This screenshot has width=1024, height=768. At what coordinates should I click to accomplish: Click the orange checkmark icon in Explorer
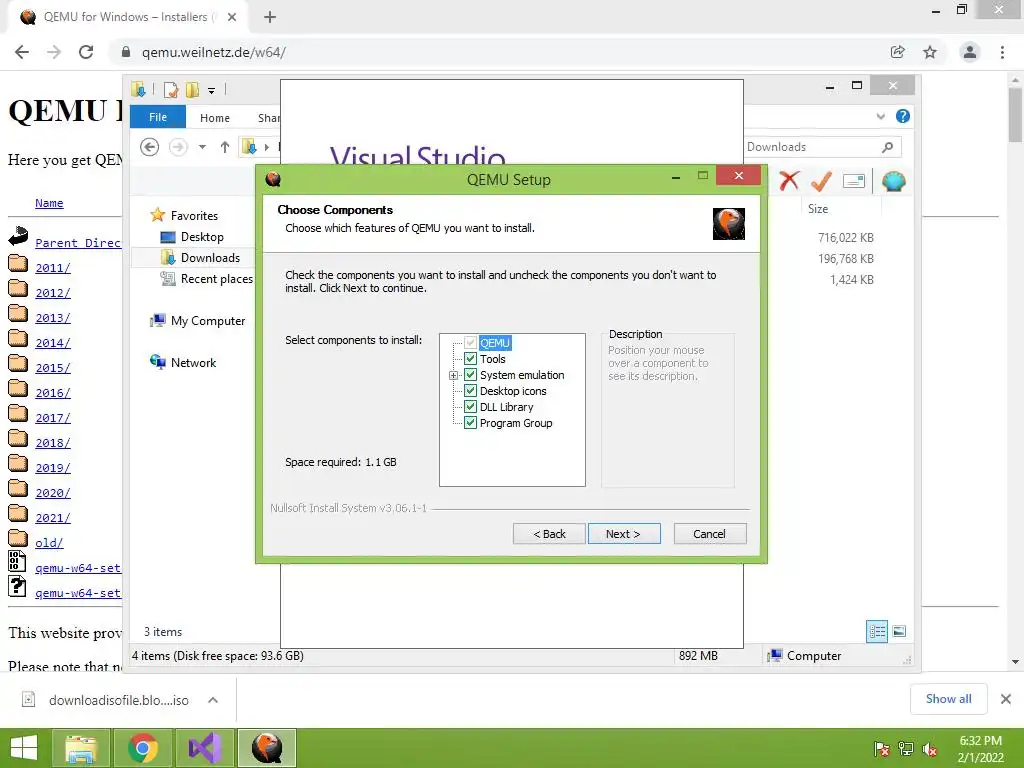click(821, 180)
